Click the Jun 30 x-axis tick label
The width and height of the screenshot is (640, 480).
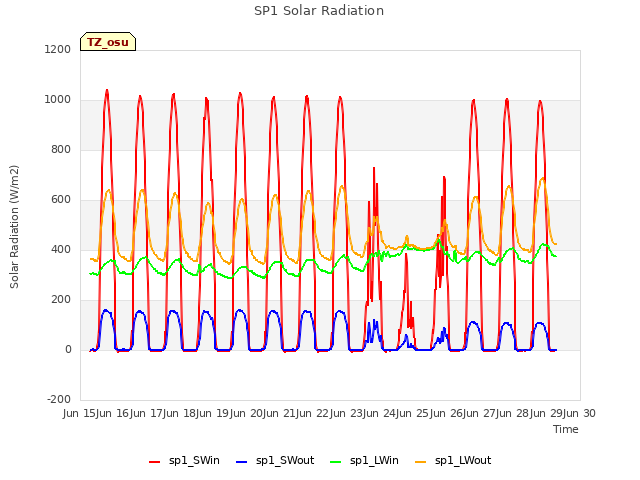[x=580, y=413]
